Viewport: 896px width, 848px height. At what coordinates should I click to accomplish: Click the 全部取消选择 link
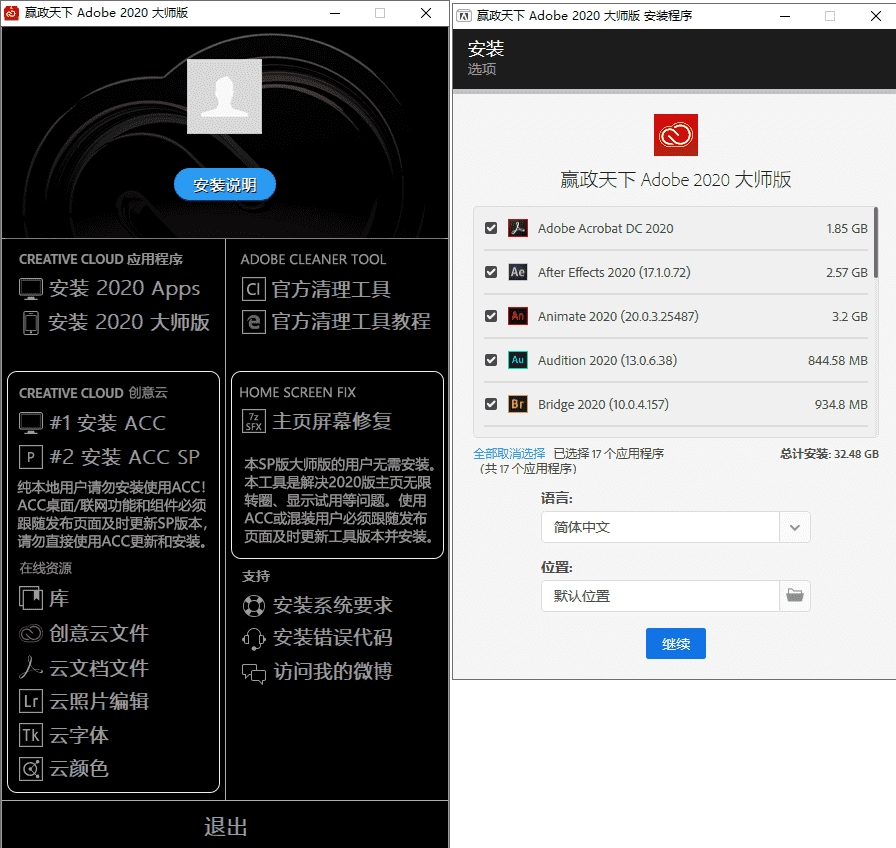point(509,454)
